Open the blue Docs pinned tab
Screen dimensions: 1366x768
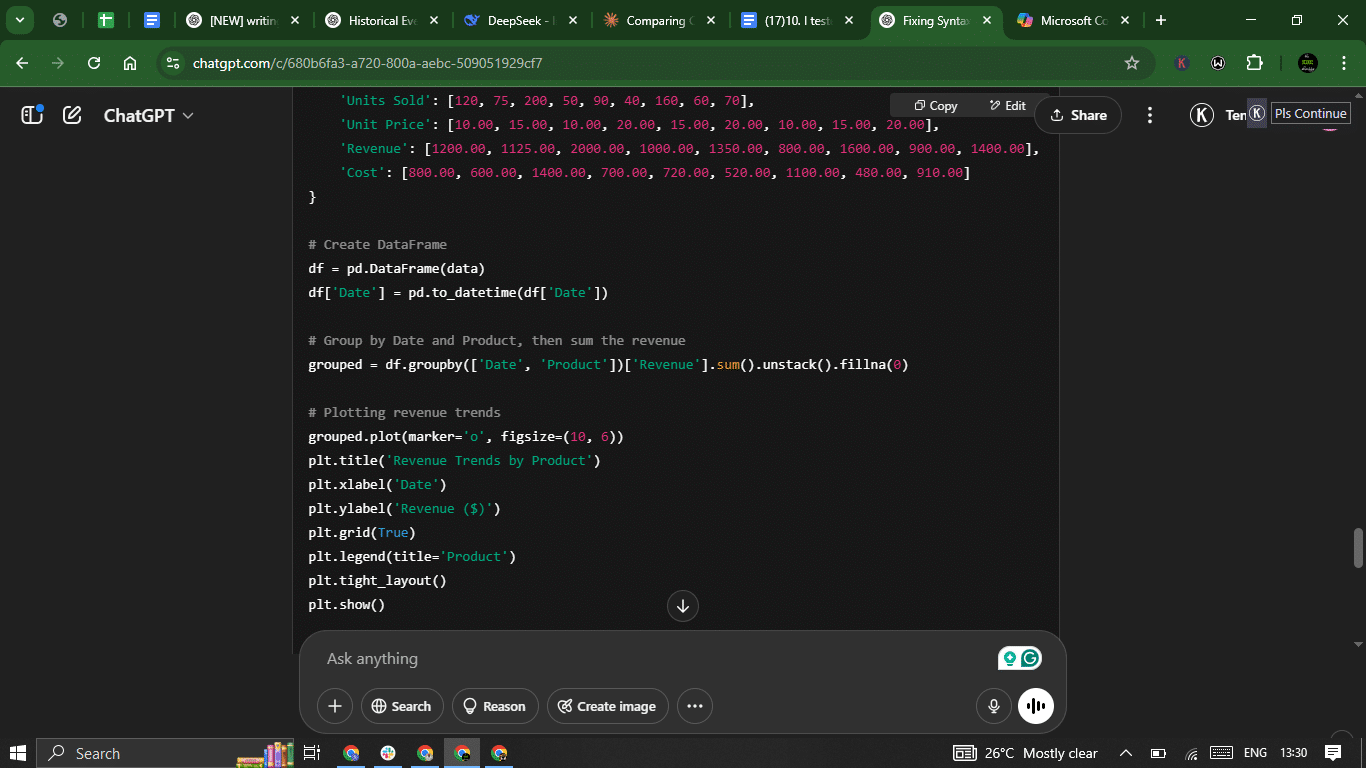[151, 20]
